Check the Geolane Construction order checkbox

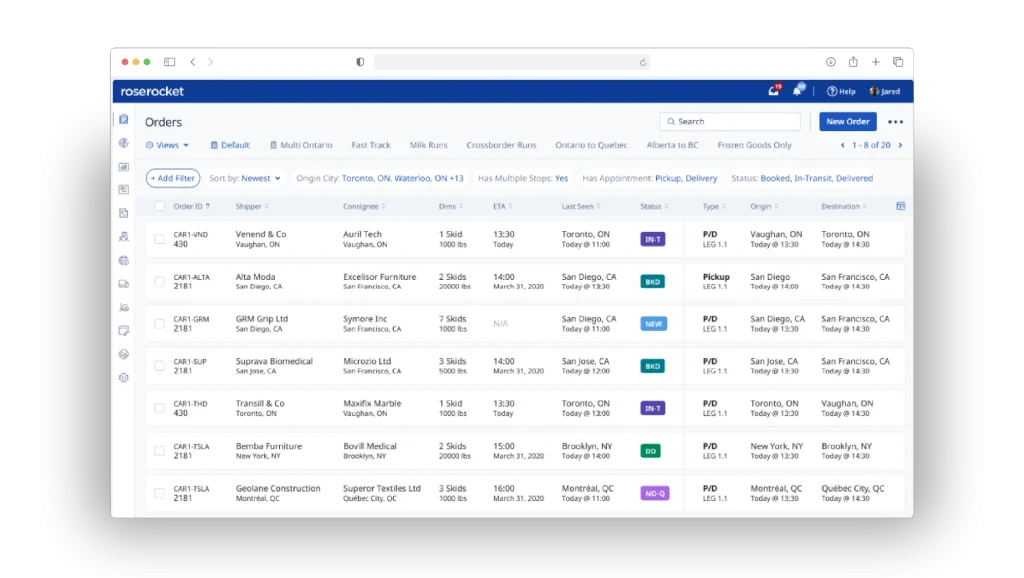(159, 493)
